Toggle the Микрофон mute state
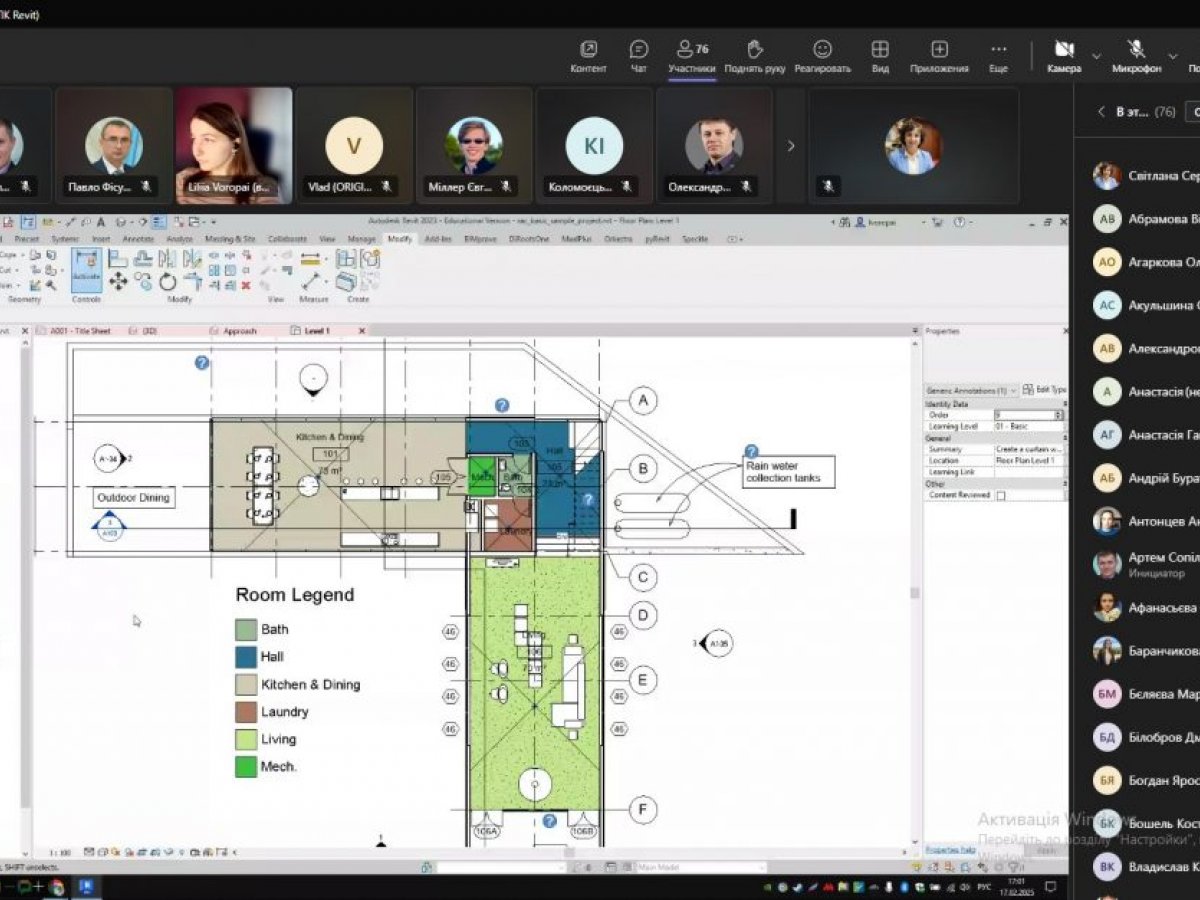 coord(1136,57)
